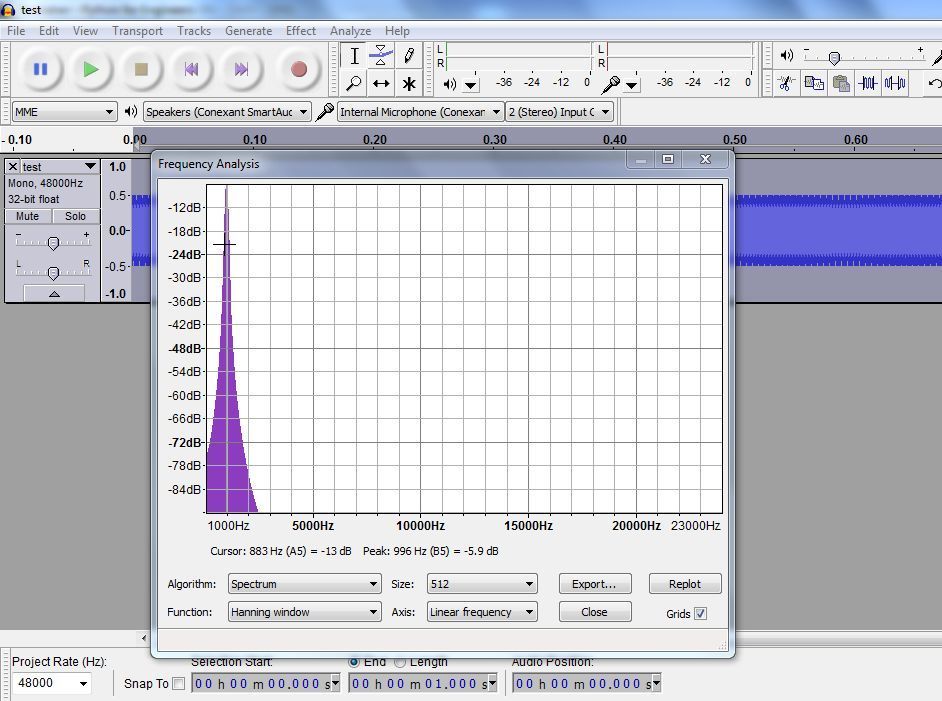
Task: Open Function dropdown showing Hanning window
Action: point(304,612)
